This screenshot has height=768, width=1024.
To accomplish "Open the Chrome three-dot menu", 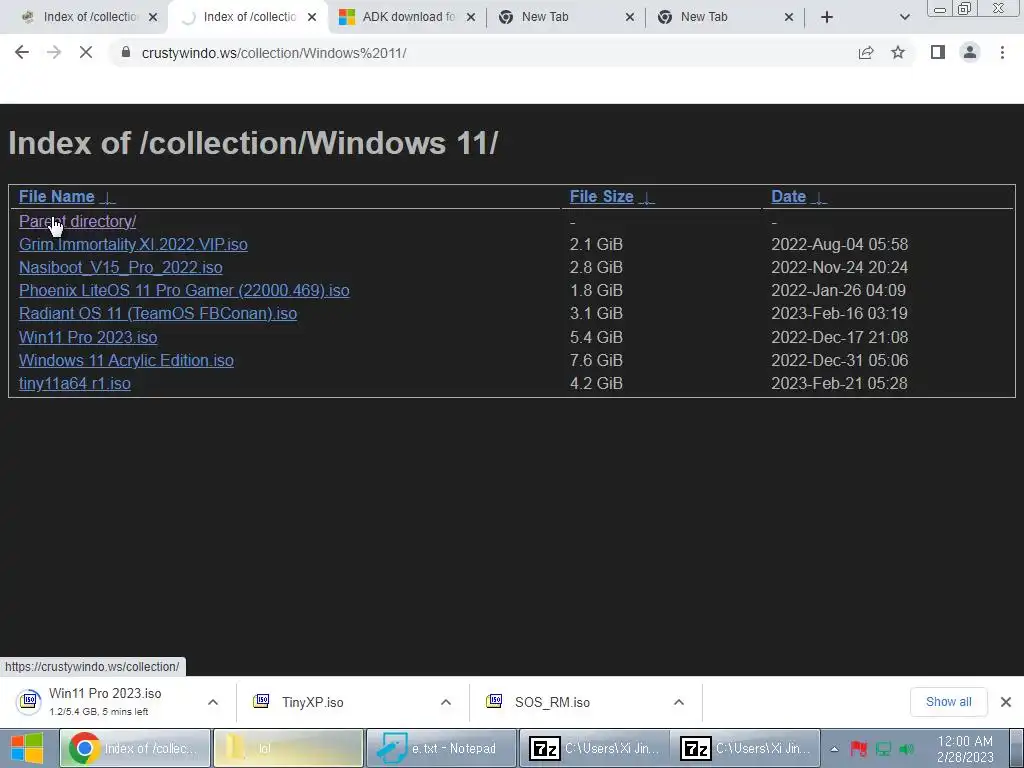I will (x=1002, y=52).
